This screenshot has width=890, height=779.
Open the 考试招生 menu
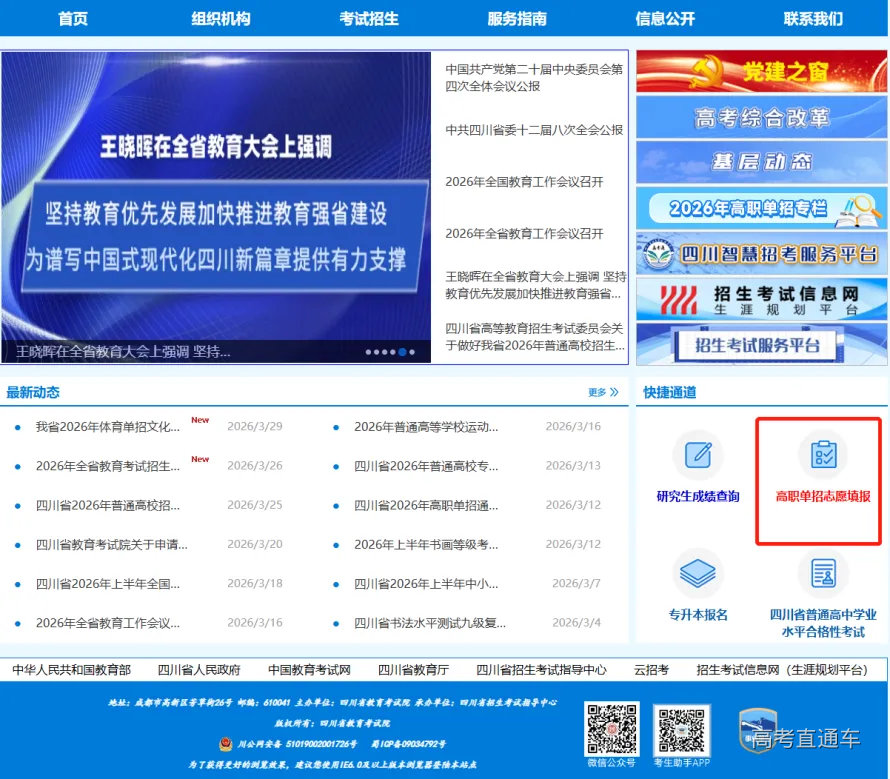point(369,18)
